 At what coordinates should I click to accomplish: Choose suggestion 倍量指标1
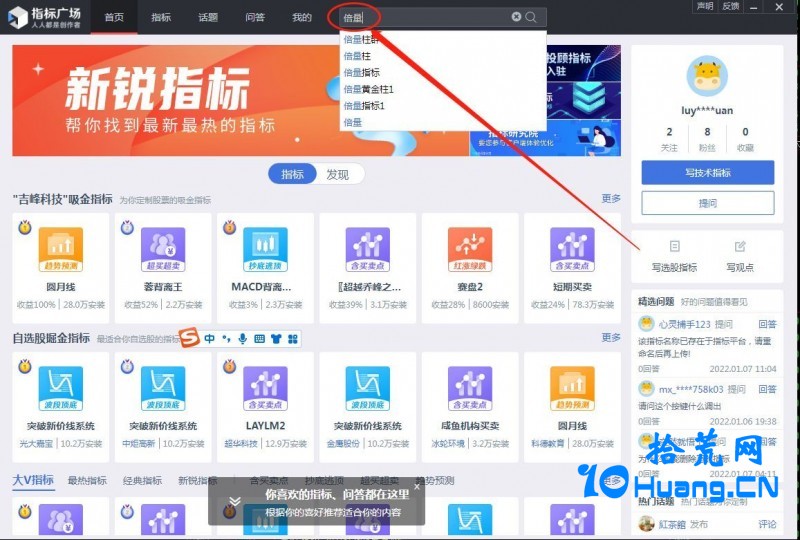tap(443, 106)
